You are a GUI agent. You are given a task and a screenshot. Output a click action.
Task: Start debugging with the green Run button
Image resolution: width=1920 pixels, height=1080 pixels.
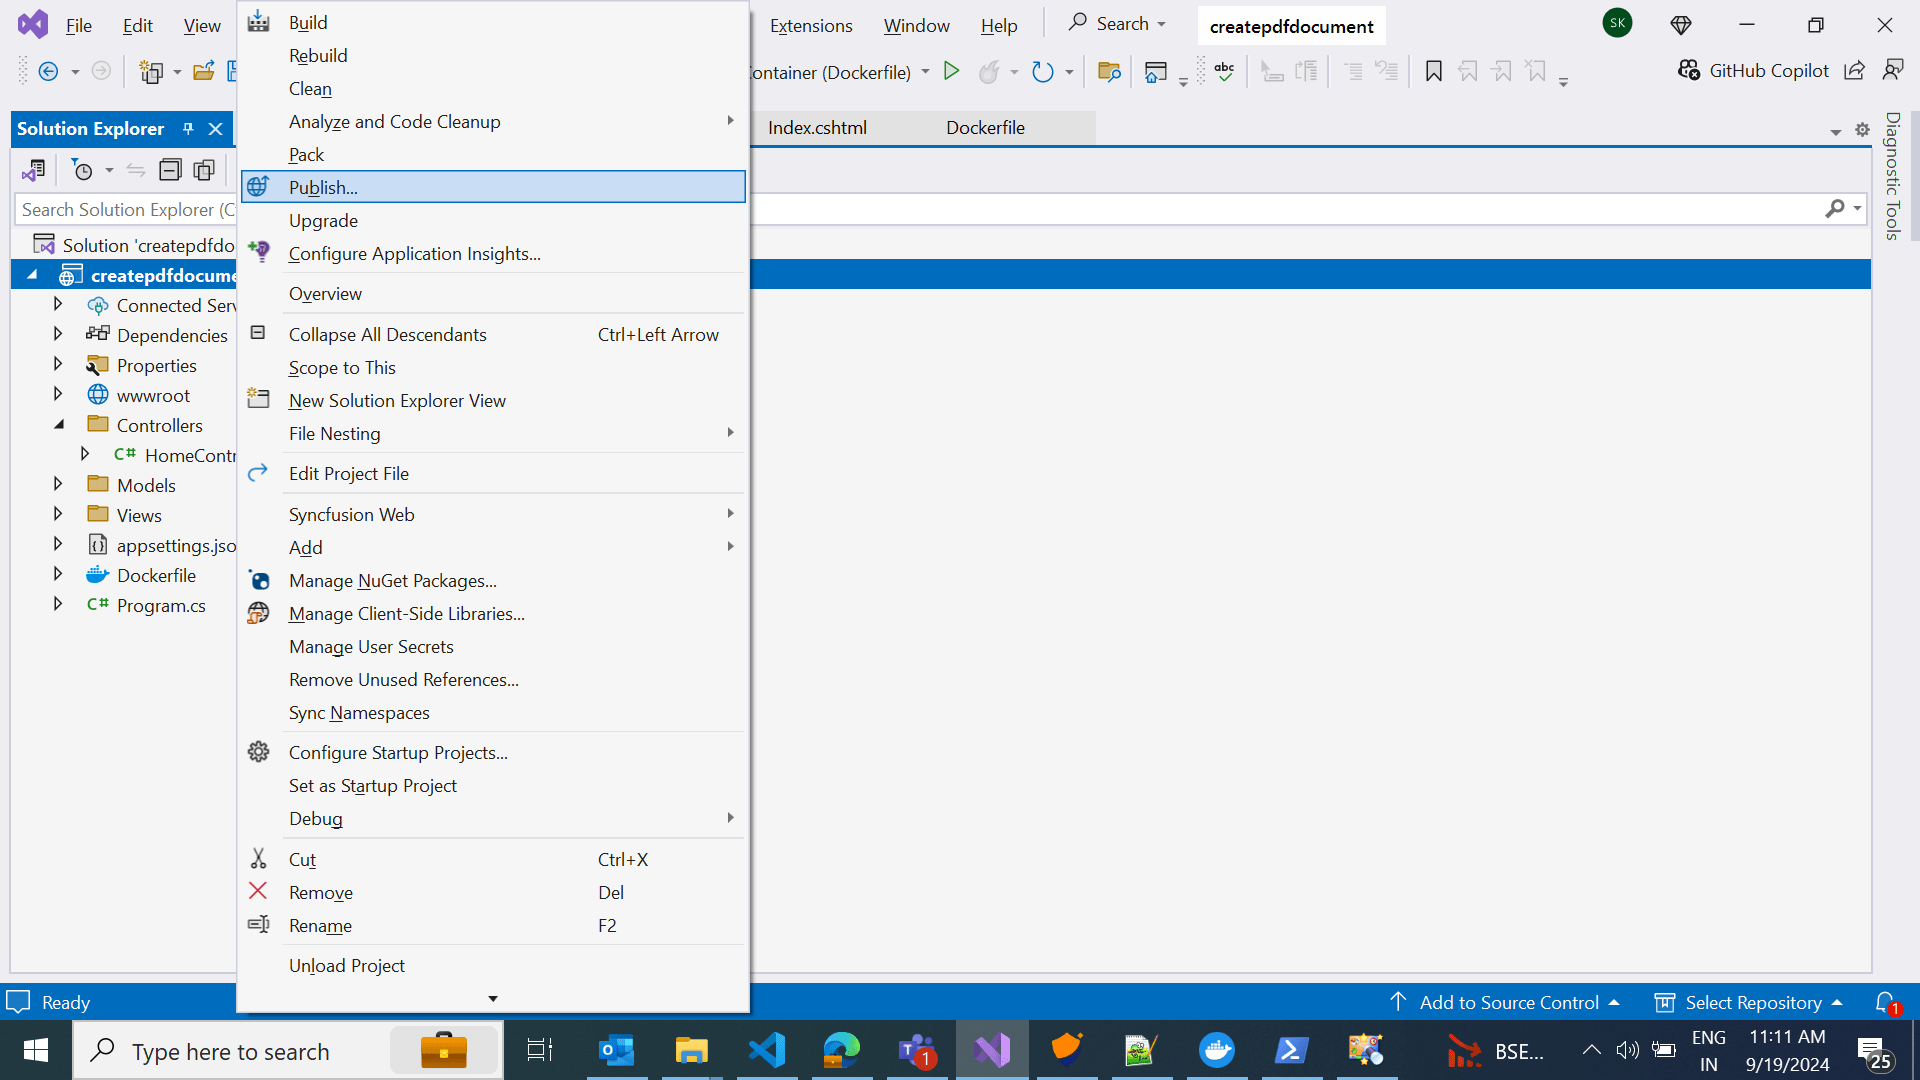click(951, 71)
